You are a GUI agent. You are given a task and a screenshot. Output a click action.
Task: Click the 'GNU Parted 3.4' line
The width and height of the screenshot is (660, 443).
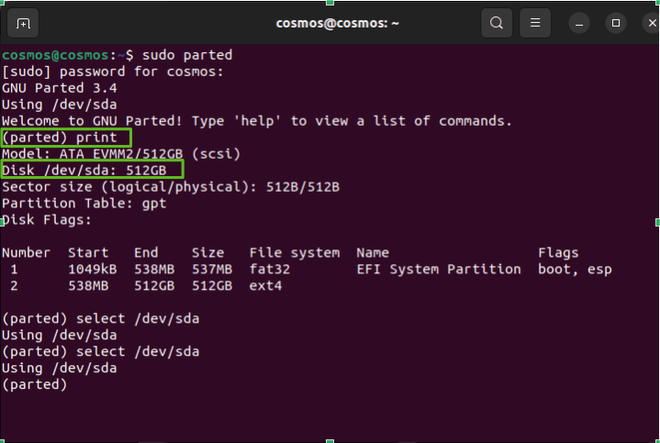(x=59, y=88)
